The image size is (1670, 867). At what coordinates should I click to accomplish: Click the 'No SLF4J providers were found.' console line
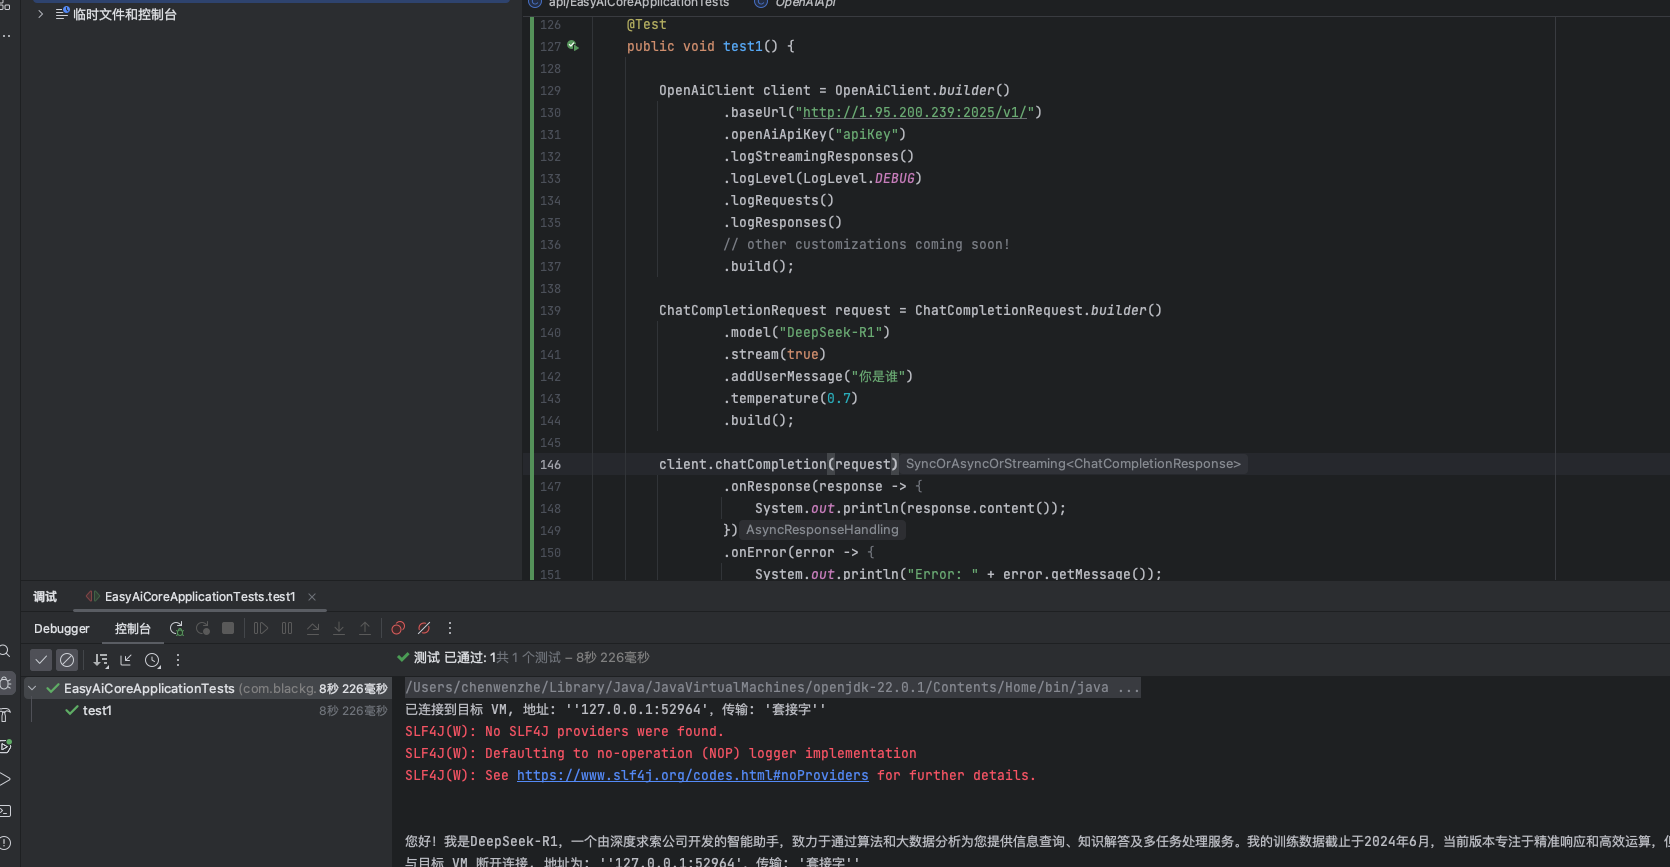click(564, 731)
